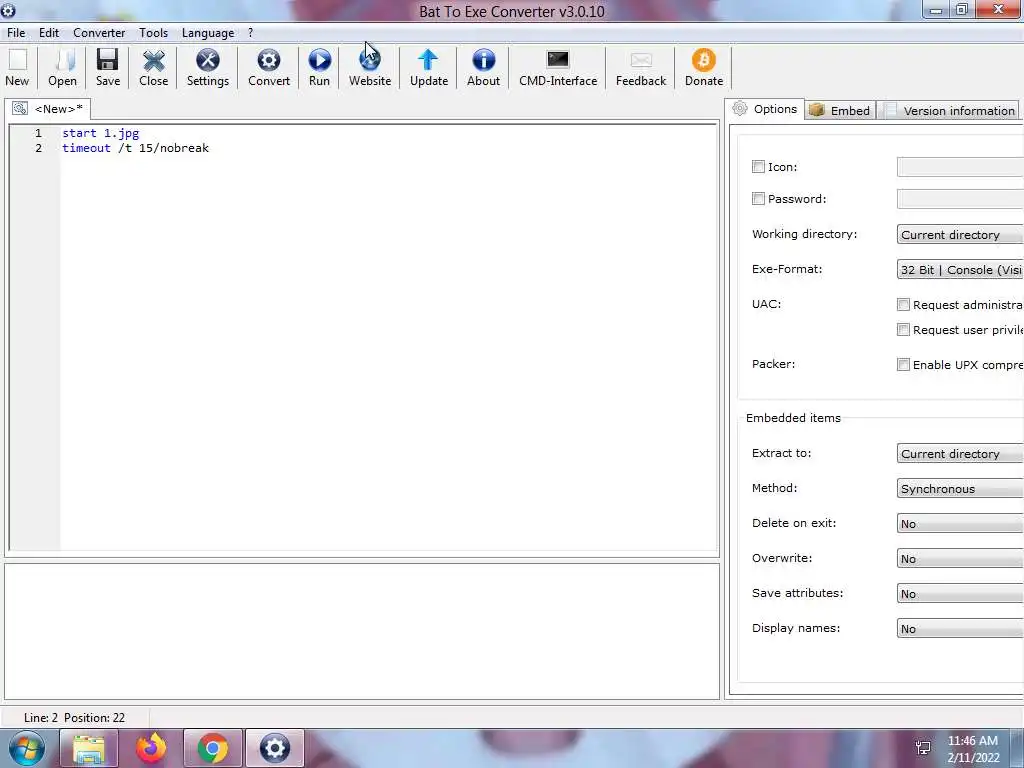
Task: Click the New file toolbar icon
Action: click(x=17, y=60)
